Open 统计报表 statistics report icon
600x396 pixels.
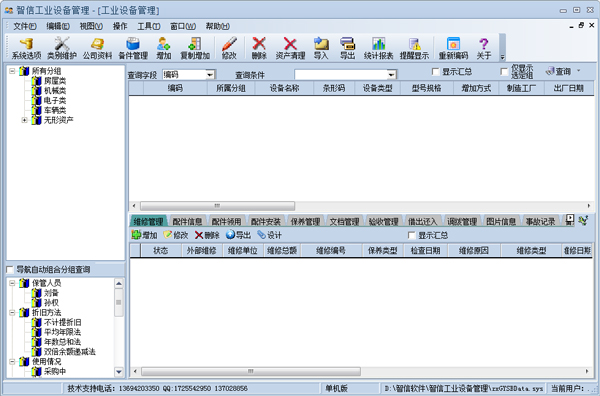pyautogui.click(x=378, y=48)
